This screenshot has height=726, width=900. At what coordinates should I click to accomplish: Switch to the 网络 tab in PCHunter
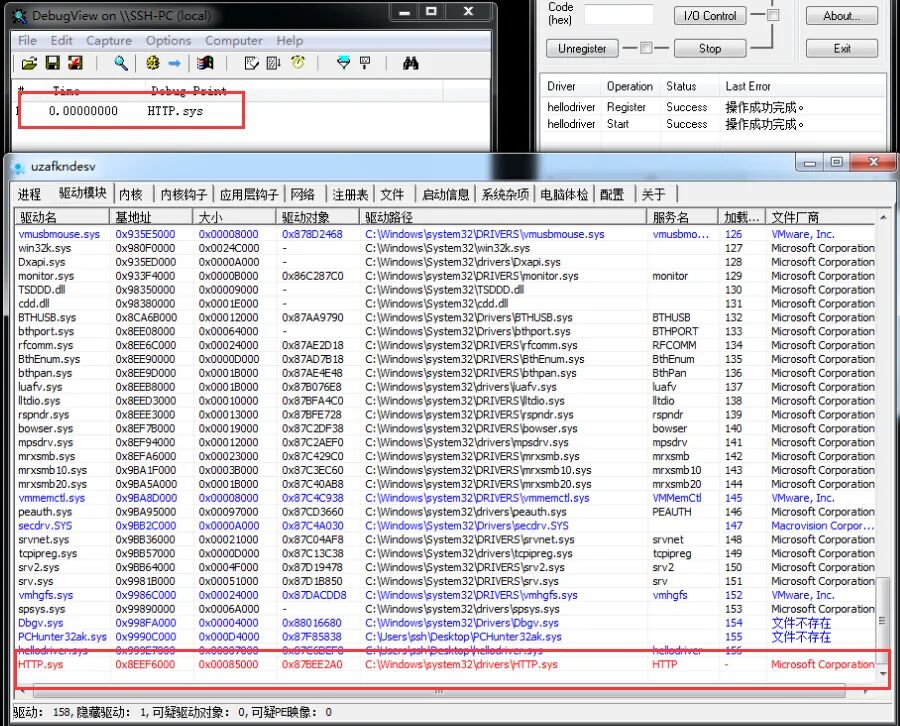303,193
